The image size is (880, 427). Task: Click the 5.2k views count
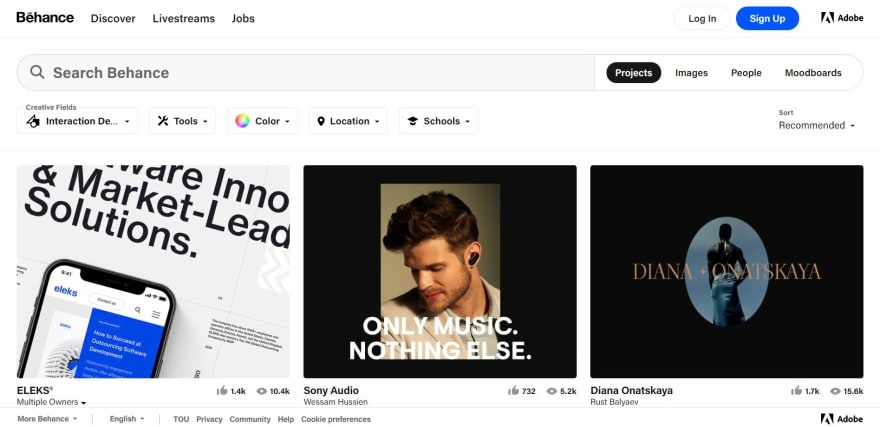click(x=568, y=391)
